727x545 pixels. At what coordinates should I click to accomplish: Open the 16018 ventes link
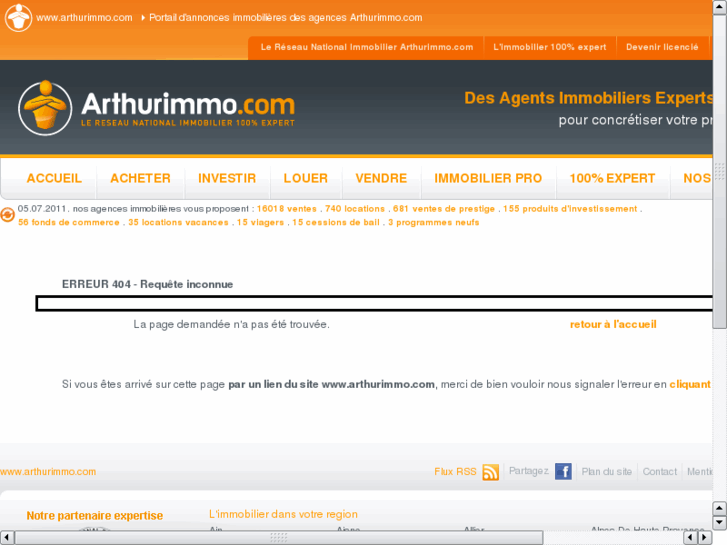click(x=287, y=209)
